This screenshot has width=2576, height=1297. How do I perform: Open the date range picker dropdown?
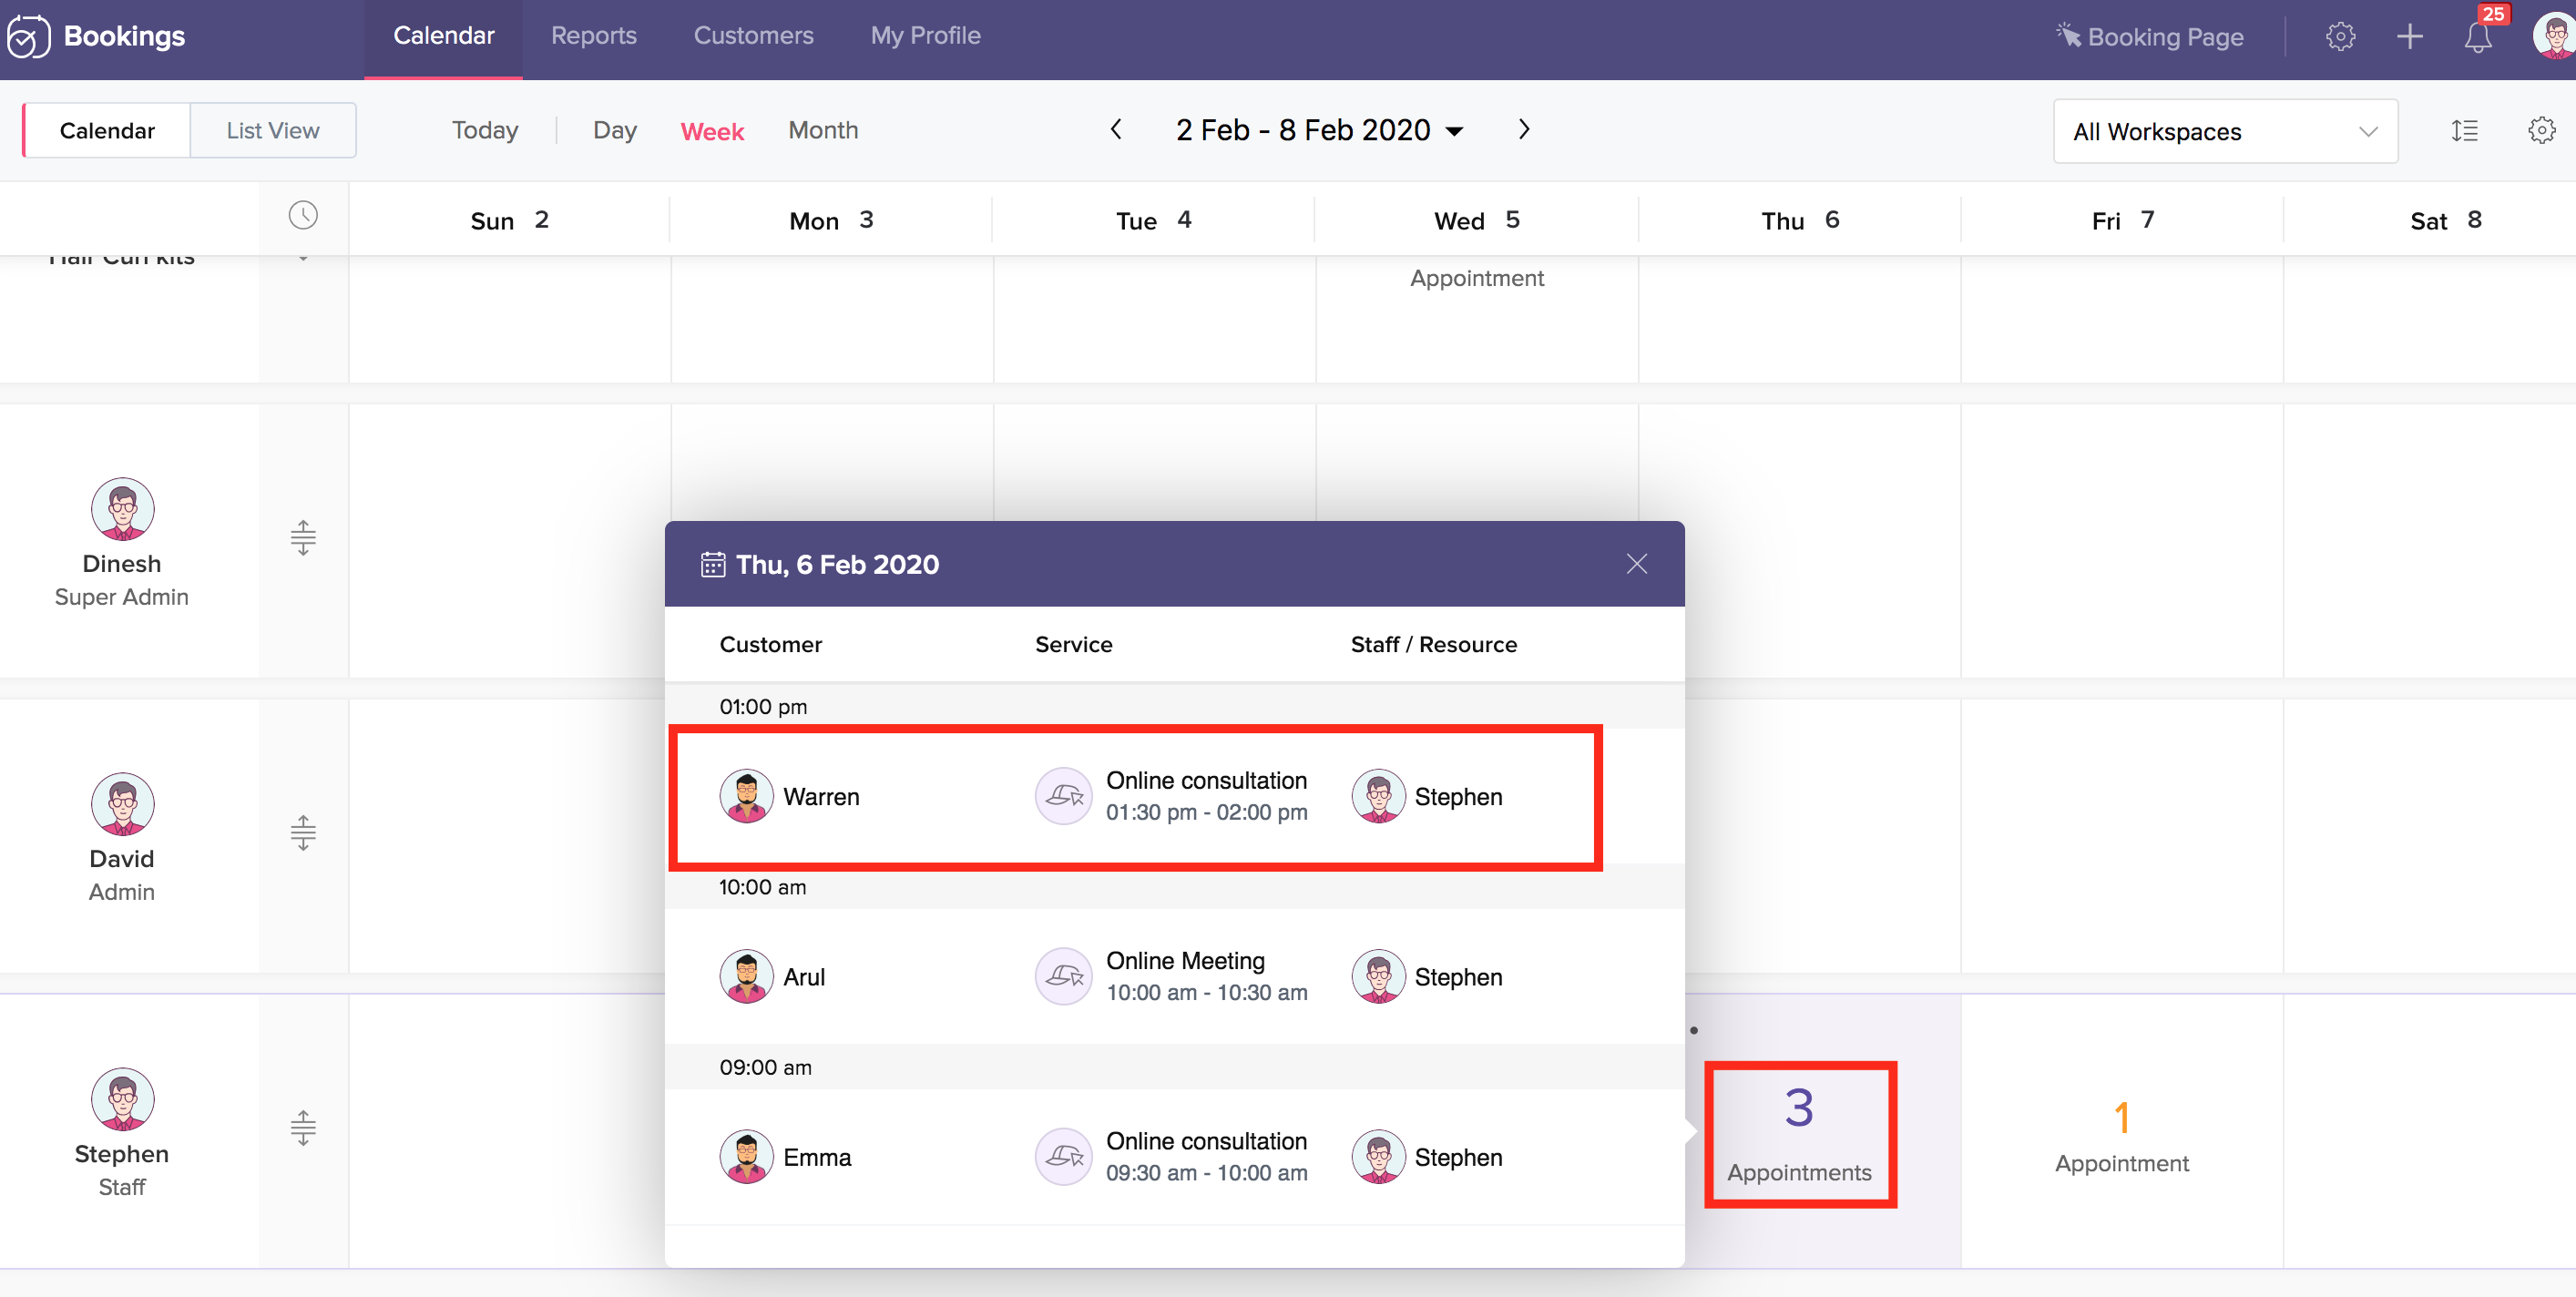(1319, 131)
